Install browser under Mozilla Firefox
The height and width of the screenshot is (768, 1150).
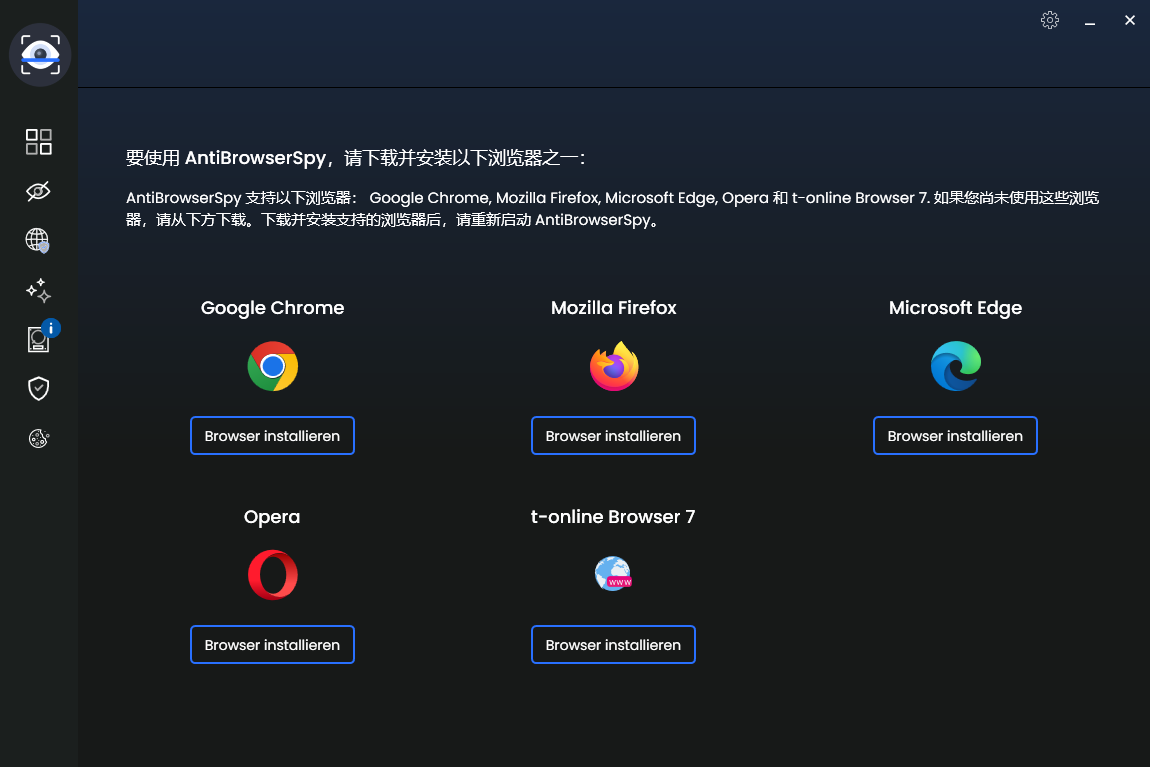613,436
